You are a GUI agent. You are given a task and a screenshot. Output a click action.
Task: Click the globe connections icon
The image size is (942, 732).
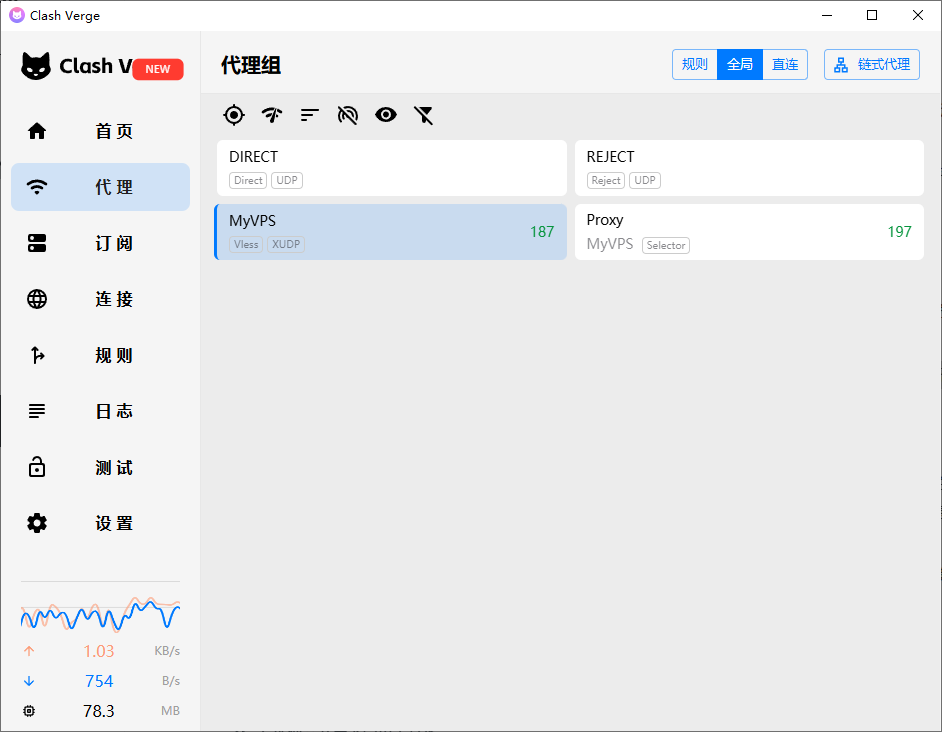pyautogui.click(x=37, y=299)
